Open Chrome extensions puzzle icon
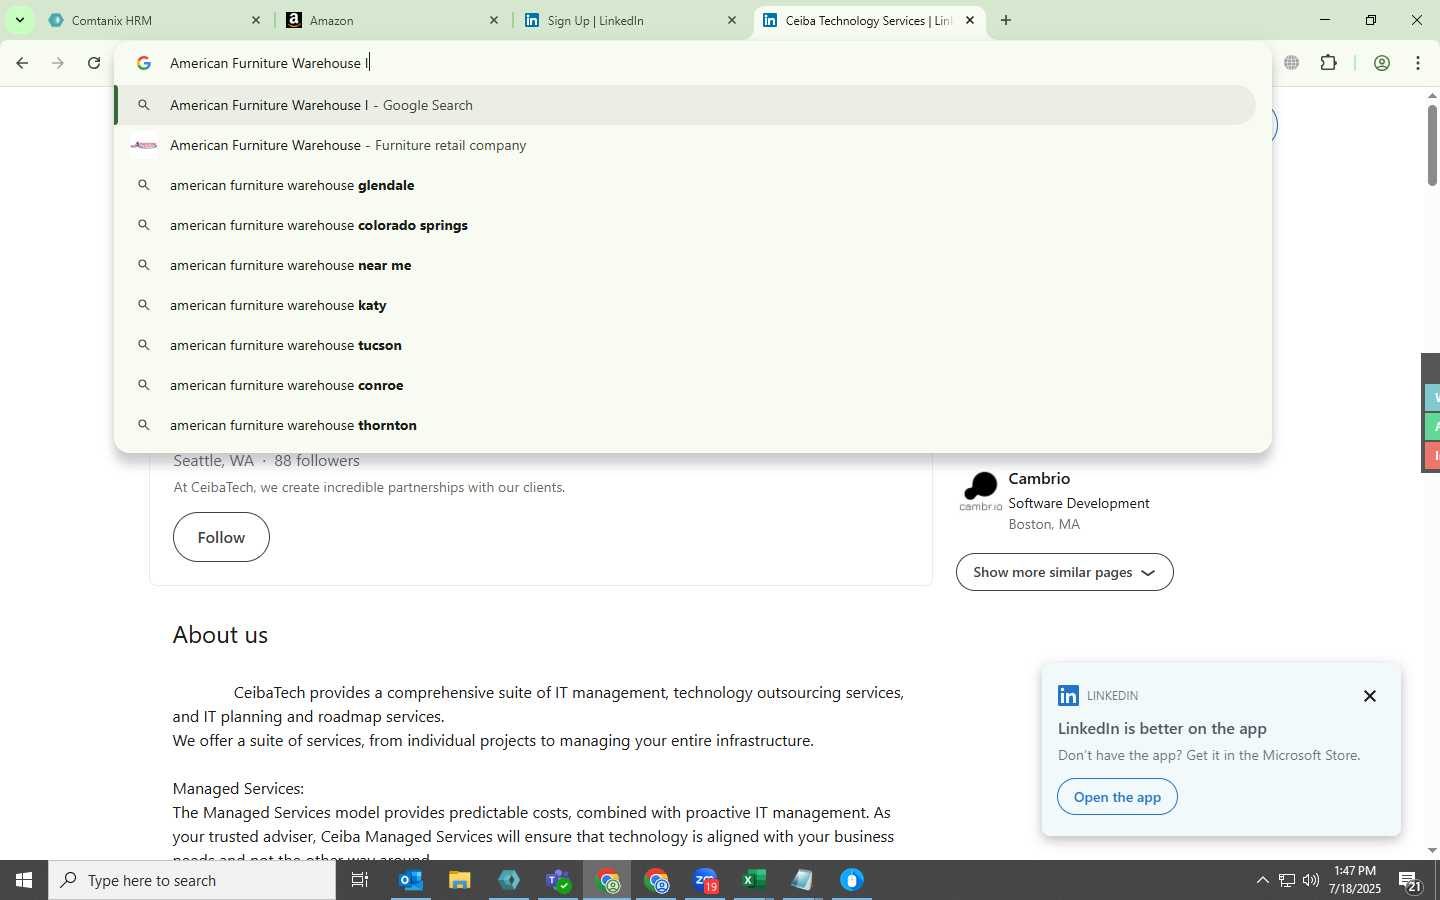This screenshot has height=900, width=1440. pyautogui.click(x=1328, y=63)
